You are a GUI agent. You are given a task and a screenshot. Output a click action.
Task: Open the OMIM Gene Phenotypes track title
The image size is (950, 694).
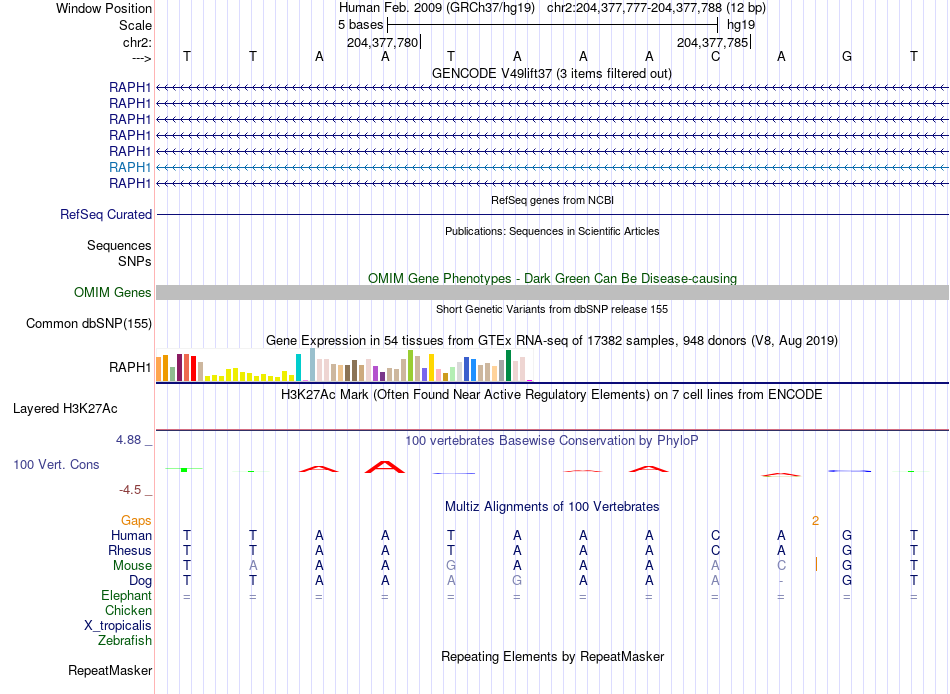(552, 278)
